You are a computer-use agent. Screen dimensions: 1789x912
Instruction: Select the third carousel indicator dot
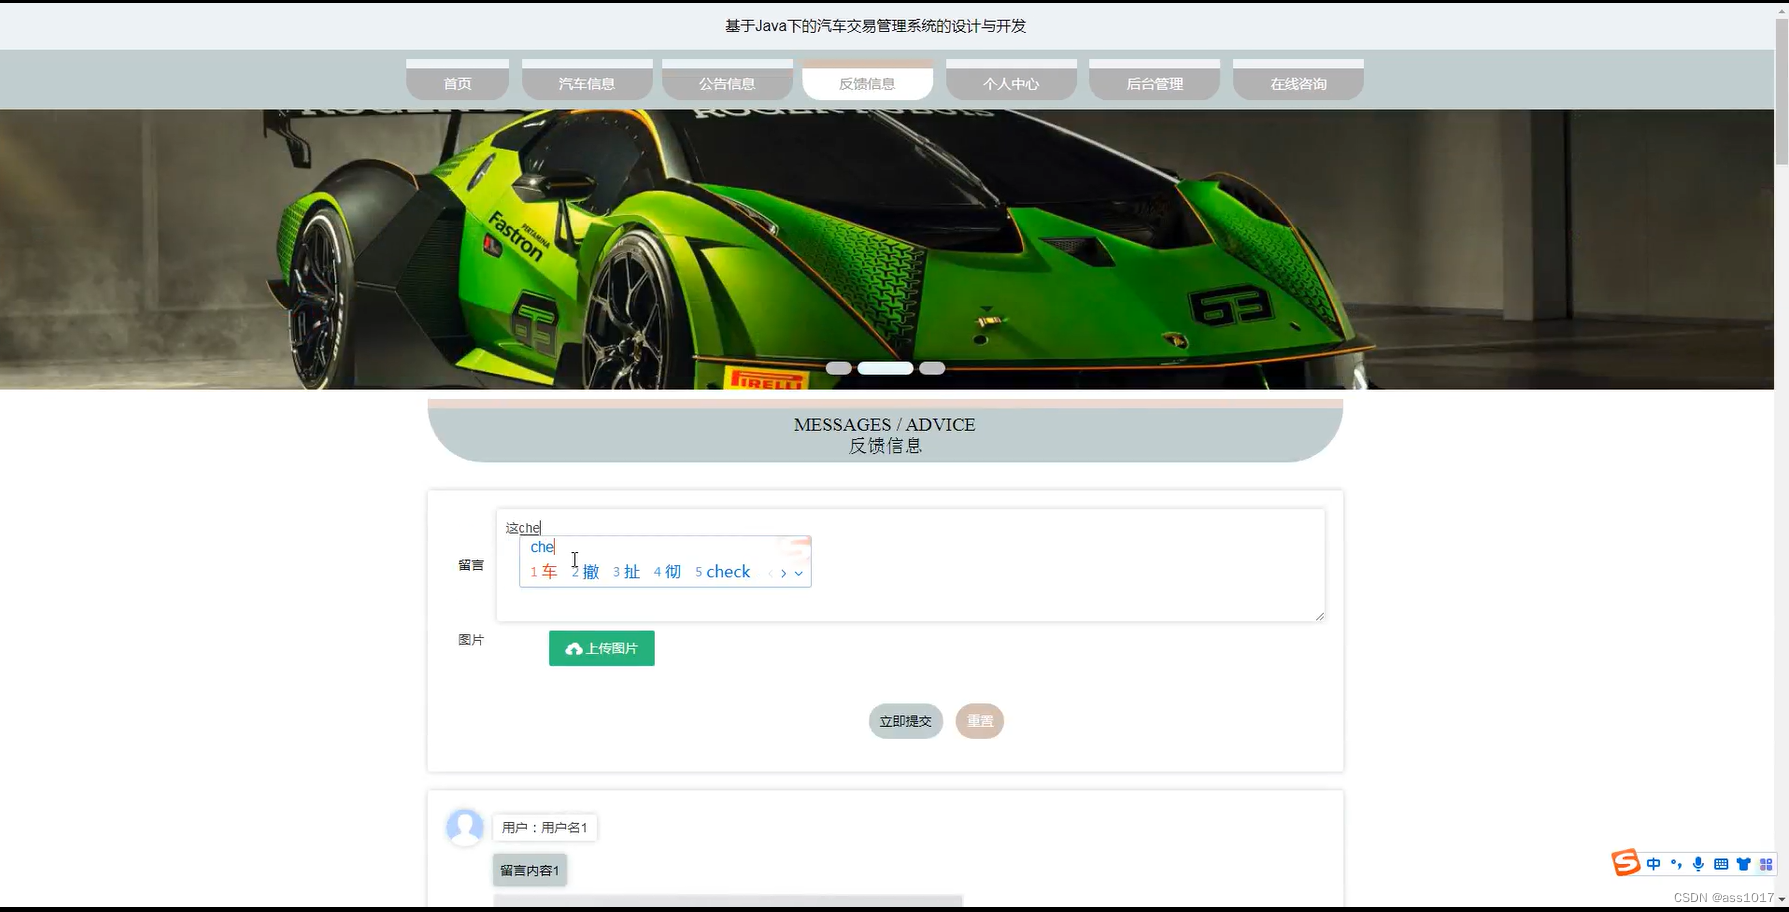pyautogui.click(x=932, y=368)
